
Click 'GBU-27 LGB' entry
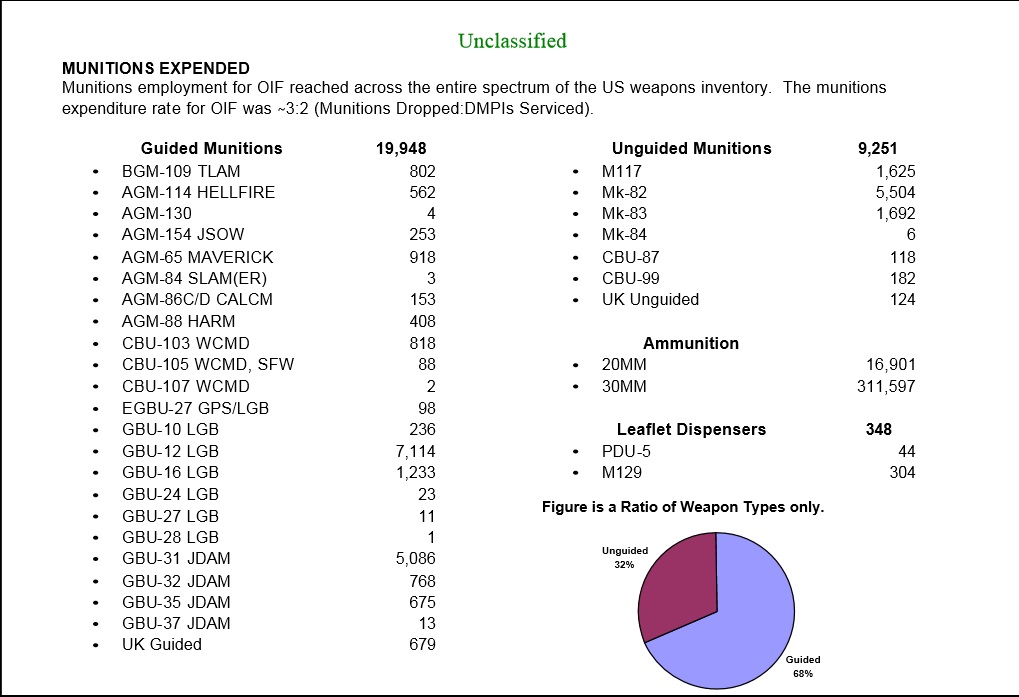tap(170, 516)
